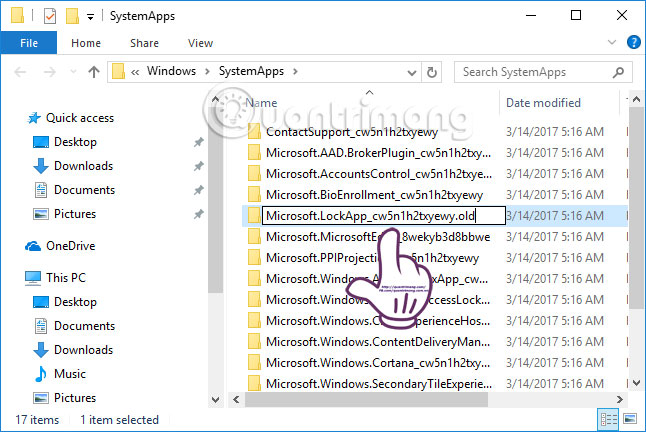
Task: Select the Microsoft.Windows.SecondaryTileExperie... folder
Action: coord(379,384)
